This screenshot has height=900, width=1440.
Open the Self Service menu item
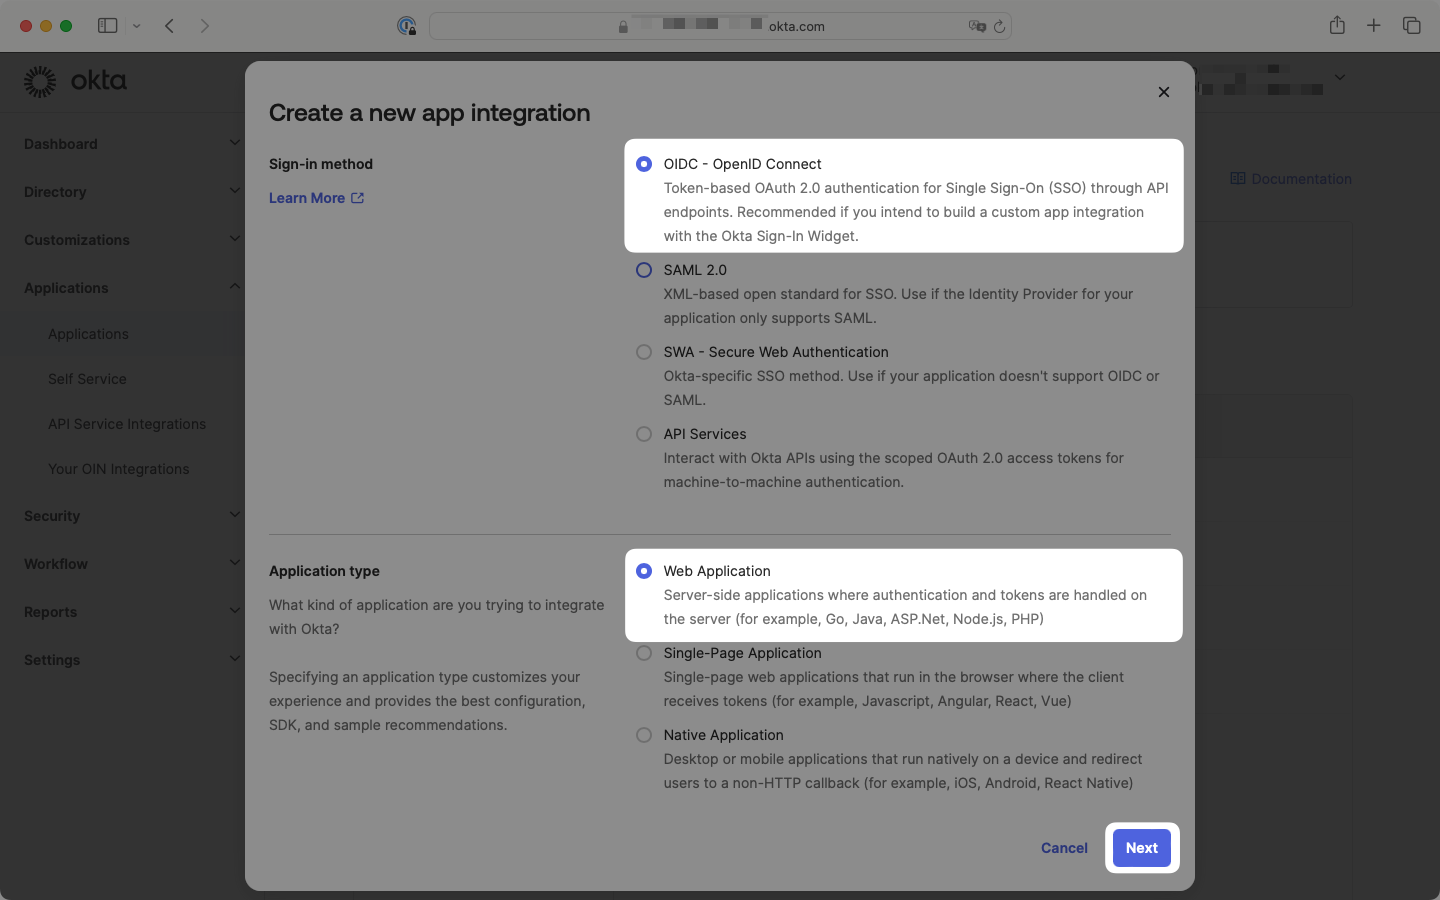[x=87, y=379]
